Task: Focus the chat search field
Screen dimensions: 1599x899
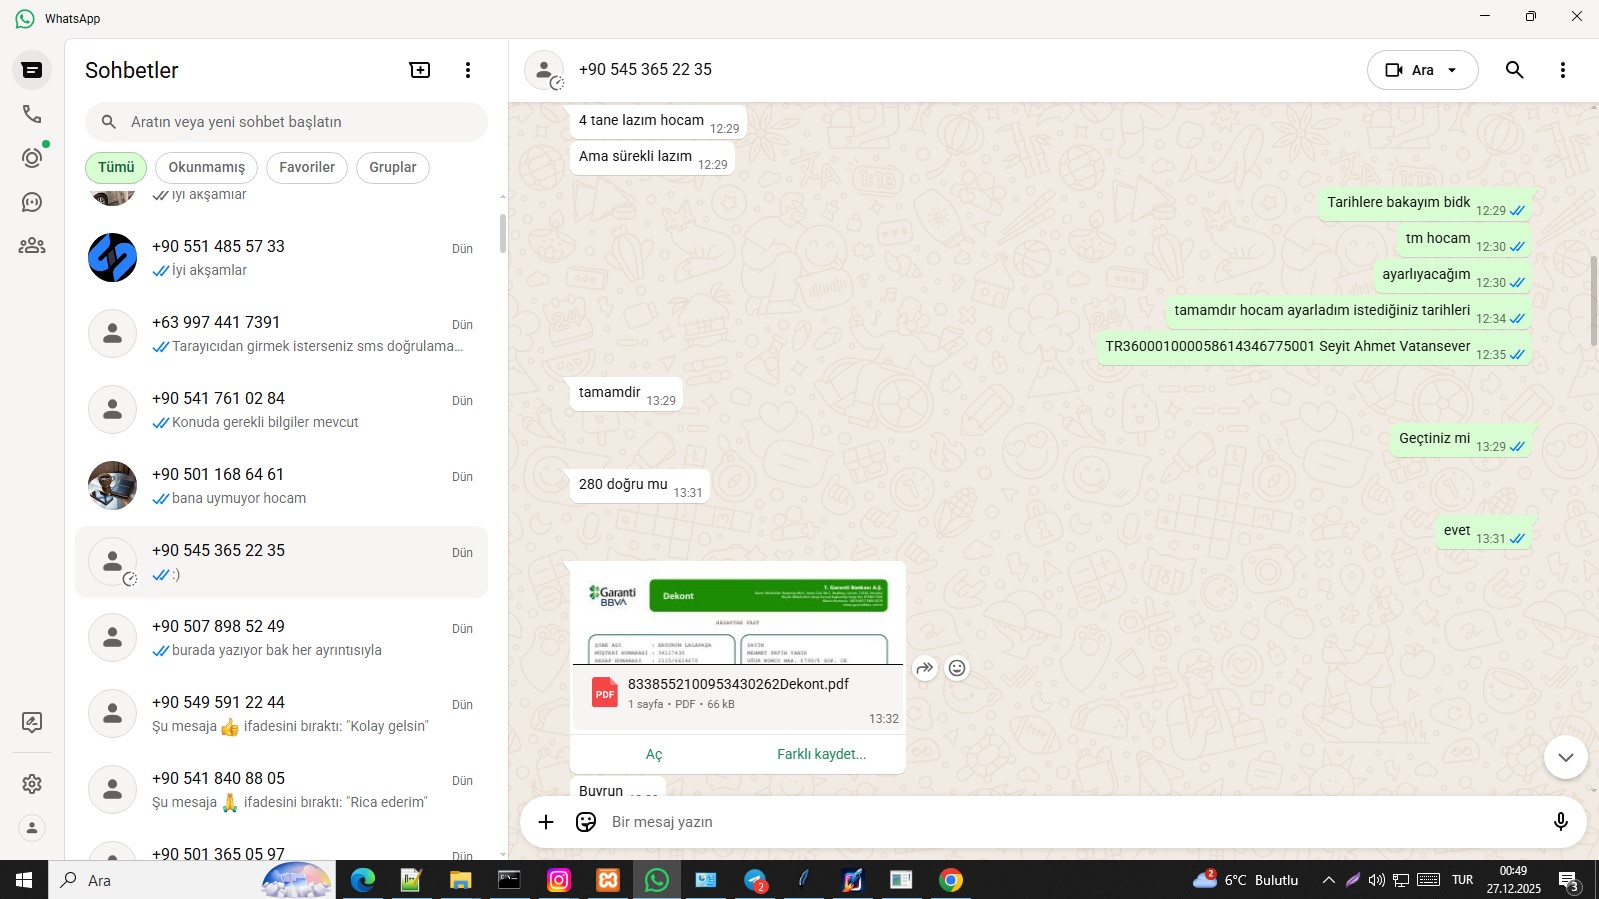Action: tap(286, 122)
